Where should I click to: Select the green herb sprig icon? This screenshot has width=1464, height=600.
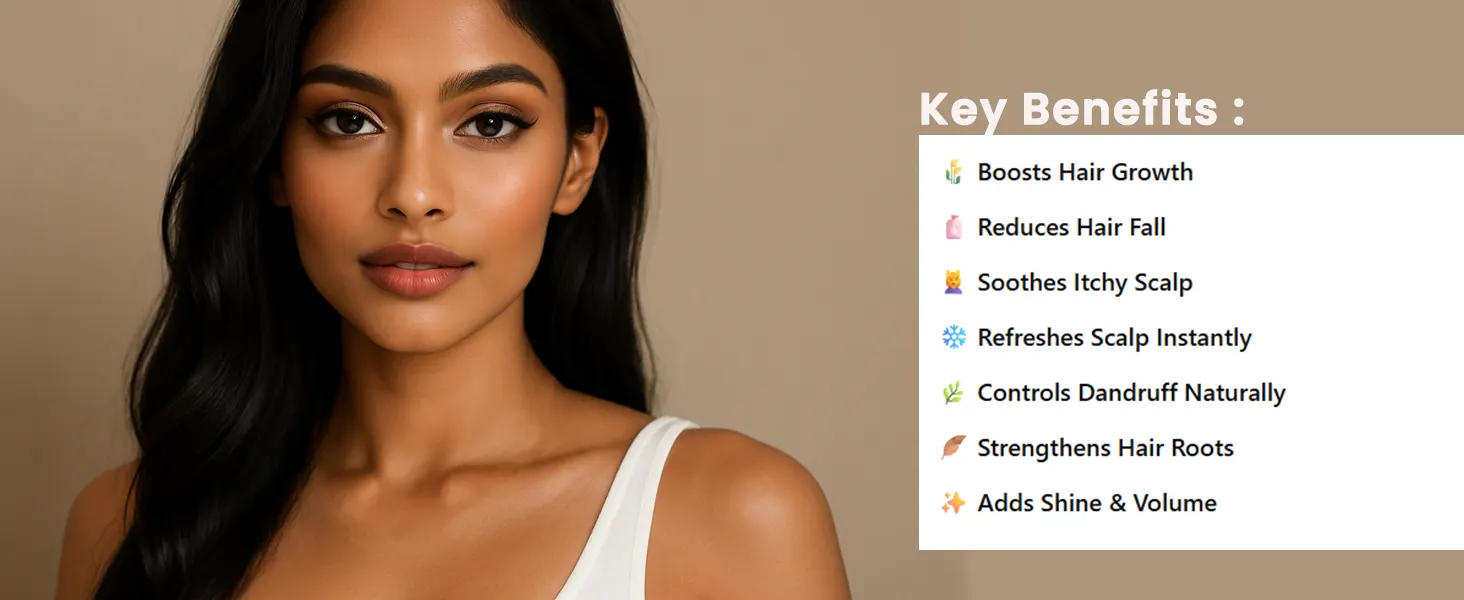953,393
